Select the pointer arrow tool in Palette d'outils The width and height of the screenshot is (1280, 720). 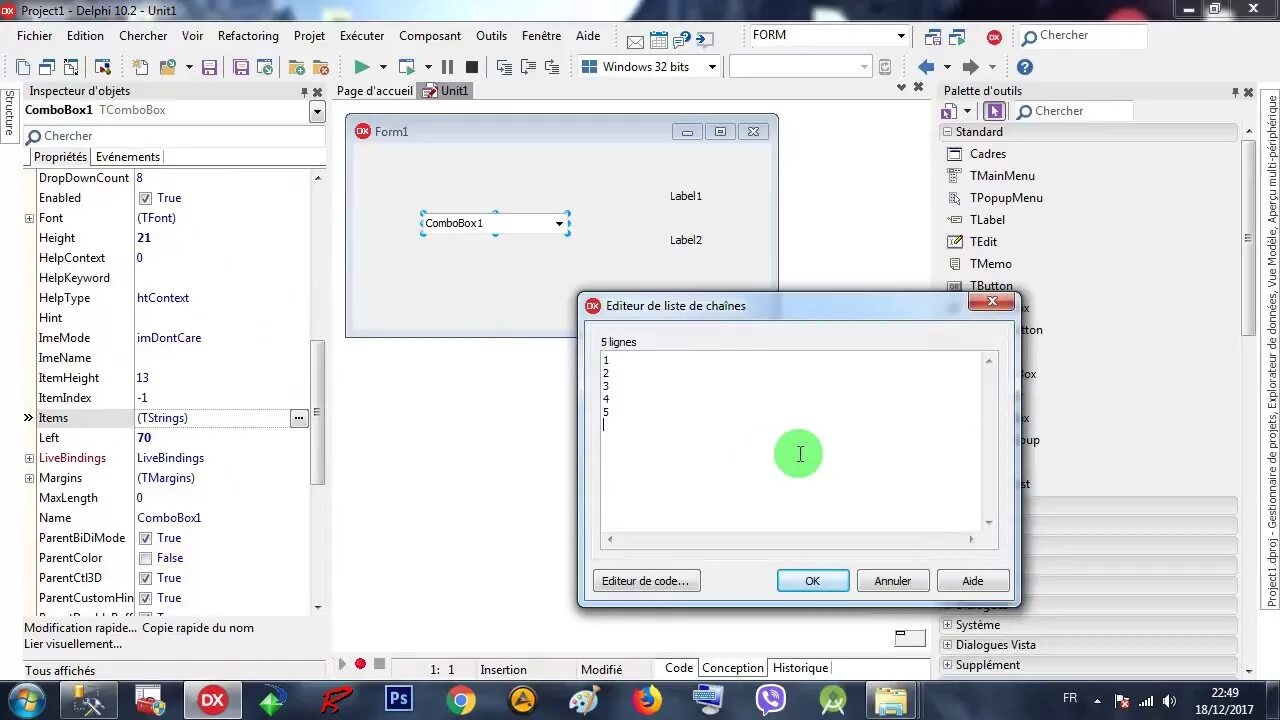(994, 111)
